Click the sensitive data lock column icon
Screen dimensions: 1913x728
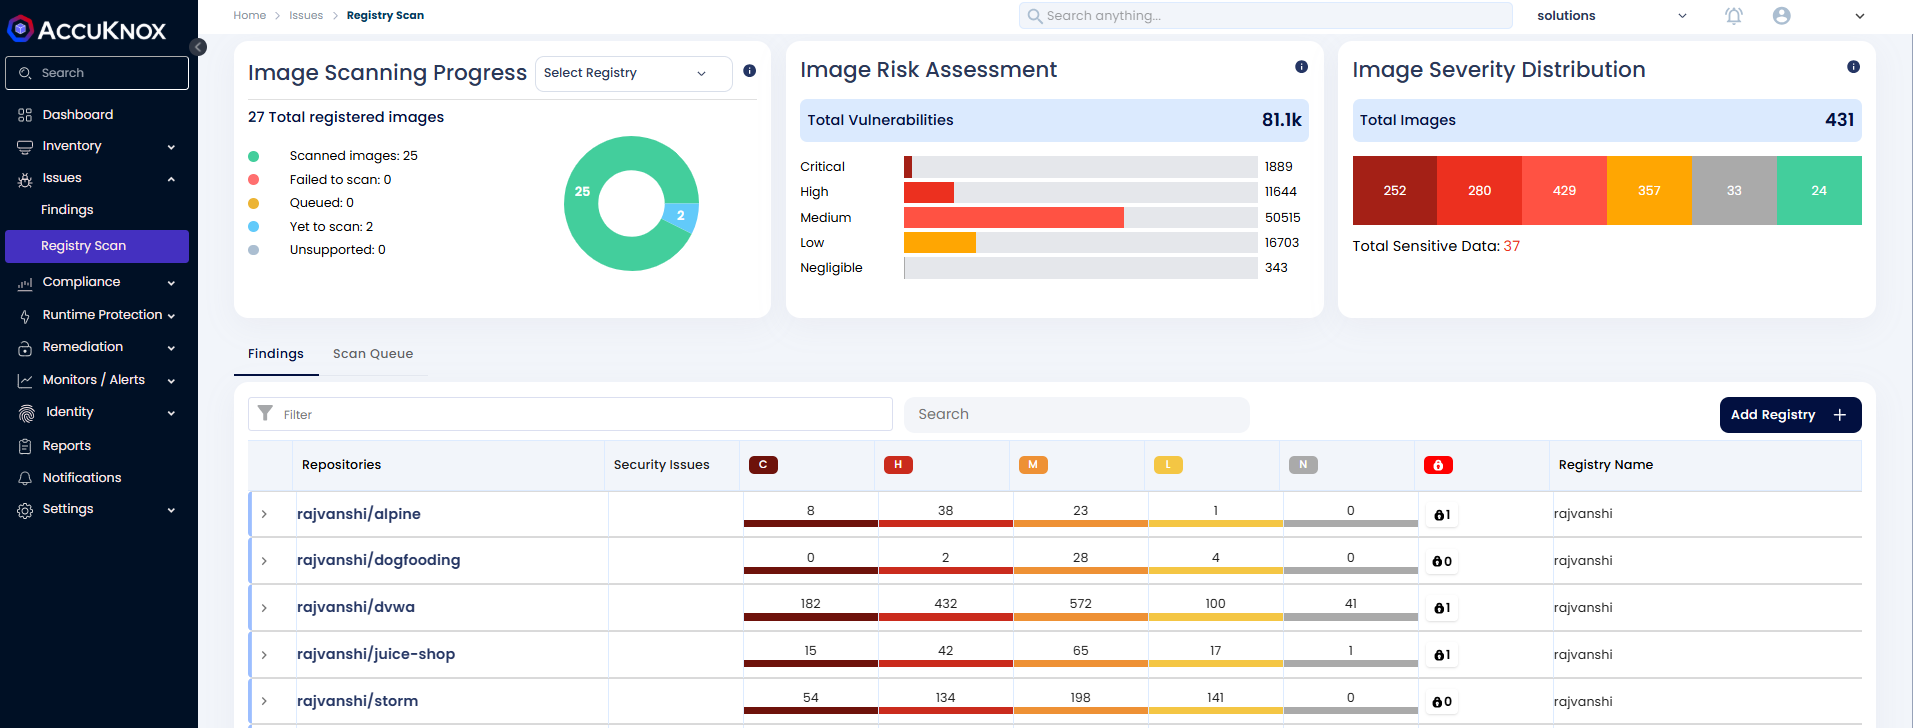click(x=1438, y=465)
